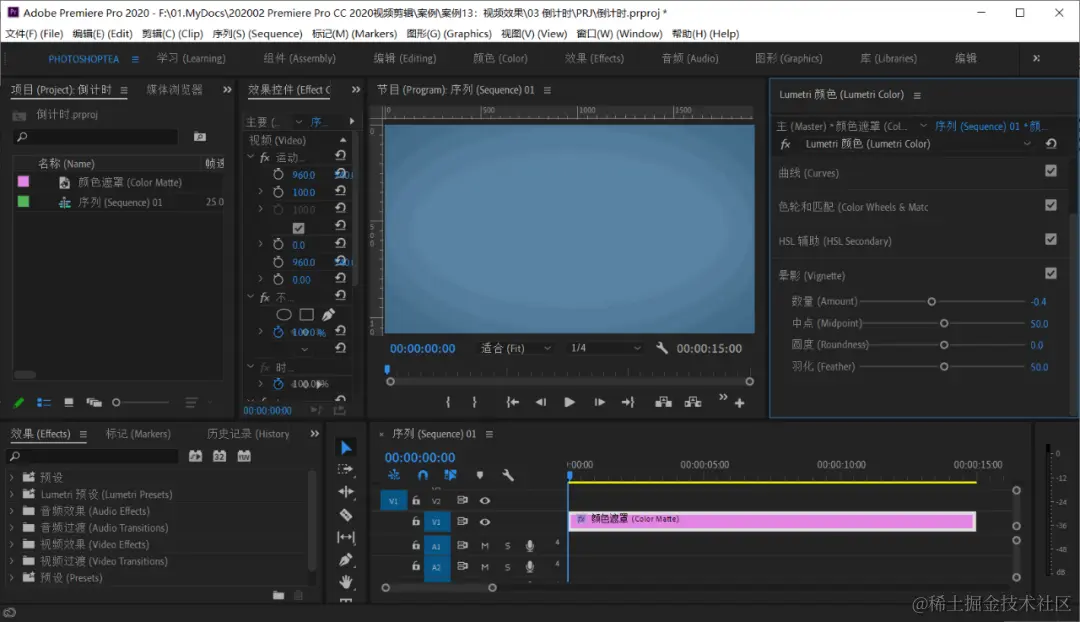Toggle HSL Secondary checkbox

point(1050,239)
